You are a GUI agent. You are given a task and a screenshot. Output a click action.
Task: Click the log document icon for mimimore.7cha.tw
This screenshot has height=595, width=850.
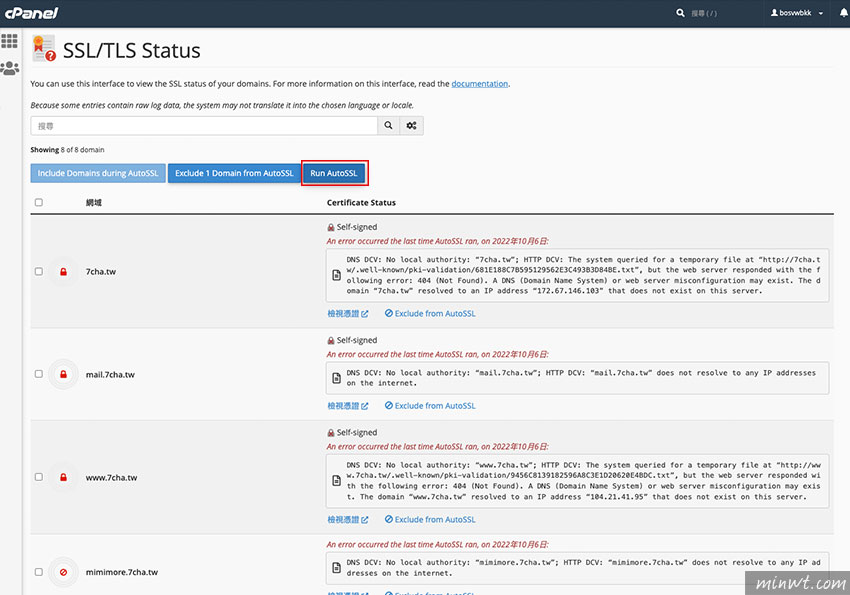tap(337, 567)
